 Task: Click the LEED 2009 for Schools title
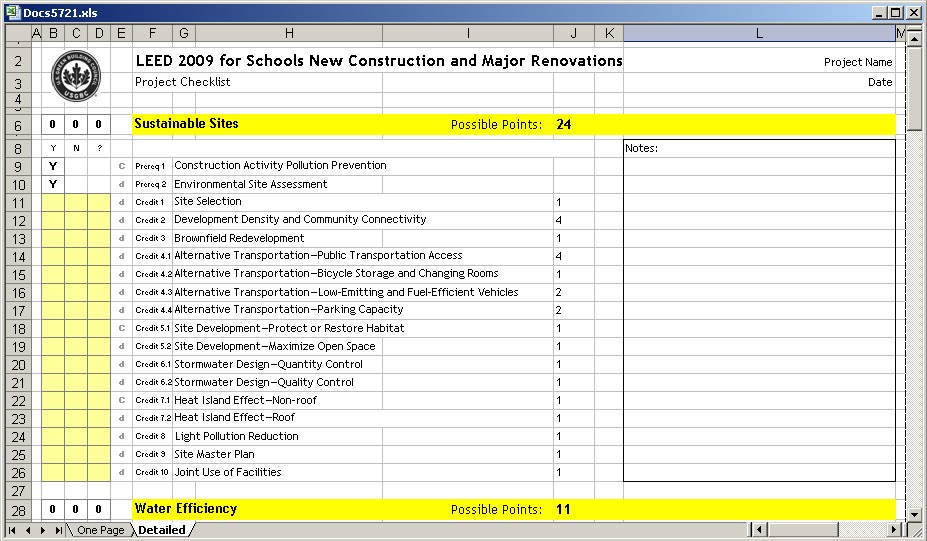(379, 60)
